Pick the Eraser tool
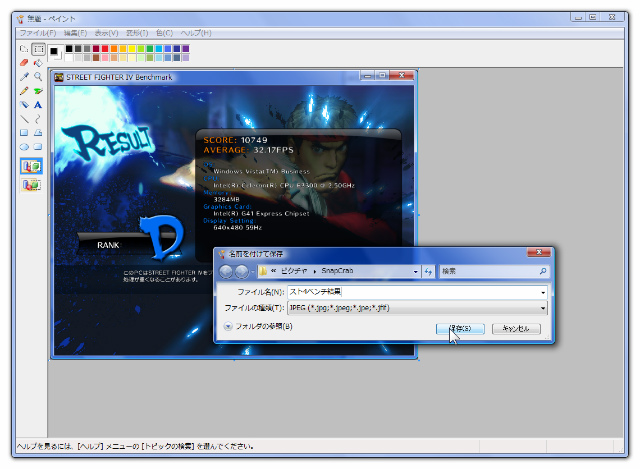Screen dimensions: 640x469 coord(24,63)
